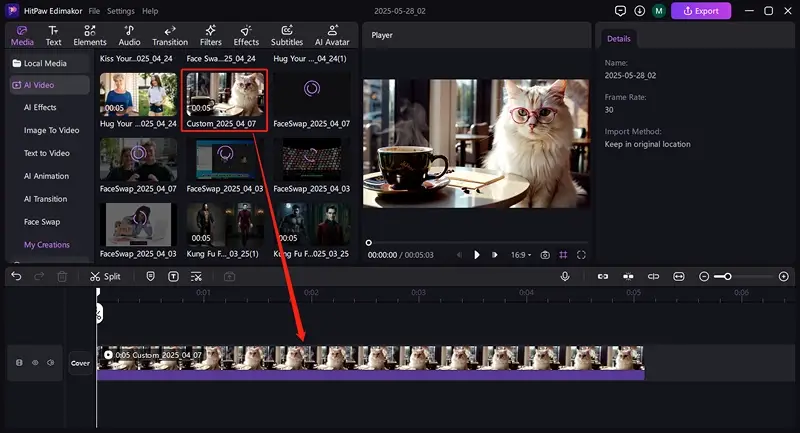Open AI Animation category

(x=46, y=176)
